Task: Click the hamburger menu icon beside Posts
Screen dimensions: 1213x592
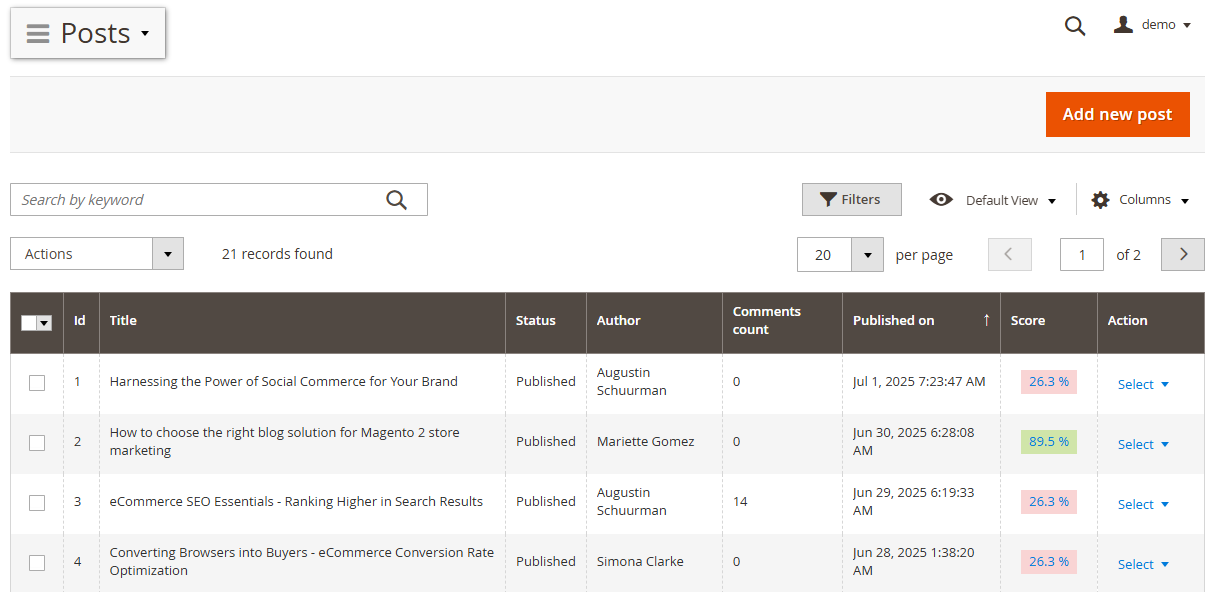Action: [38, 33]
